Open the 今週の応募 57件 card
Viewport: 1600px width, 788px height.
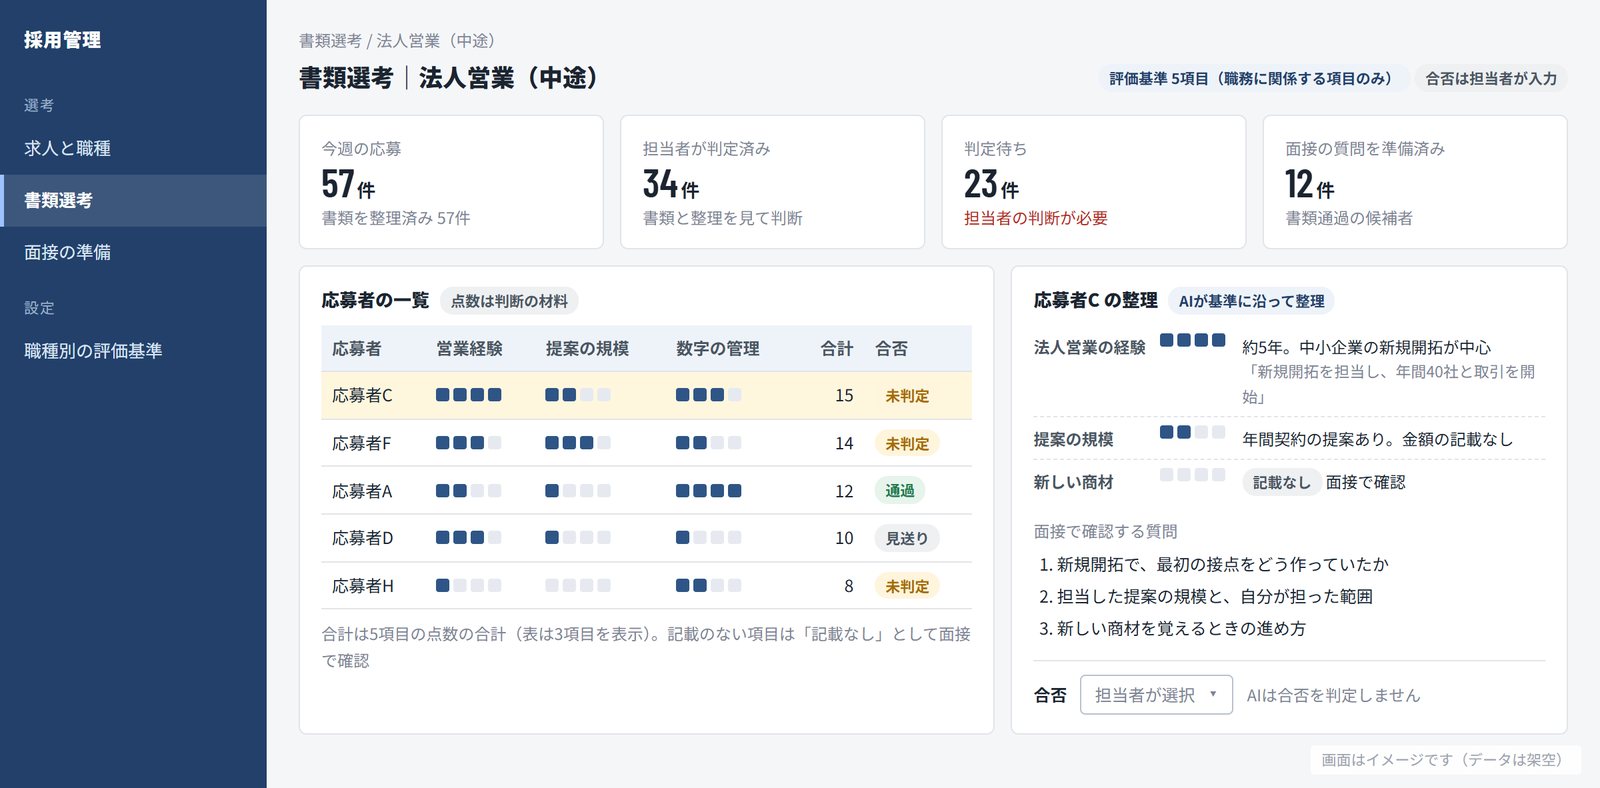point(451,182)
